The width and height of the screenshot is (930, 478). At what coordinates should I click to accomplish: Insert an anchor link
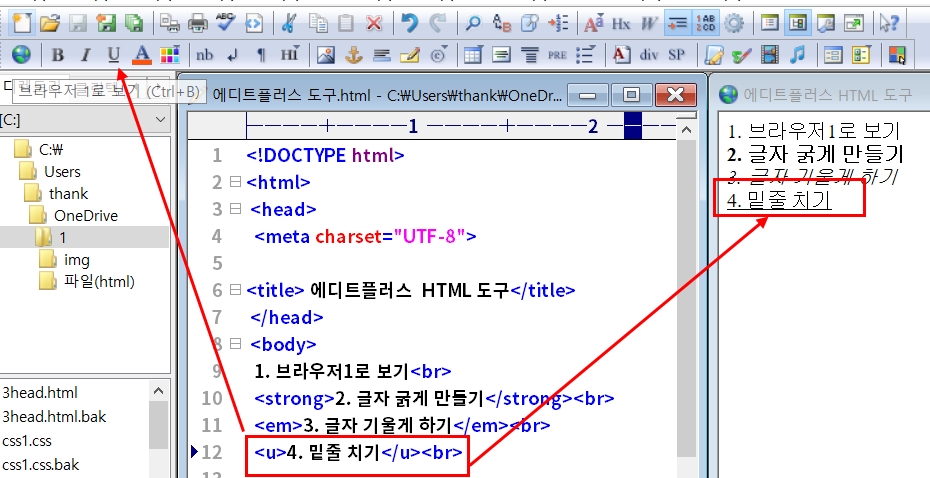[353, 55]
